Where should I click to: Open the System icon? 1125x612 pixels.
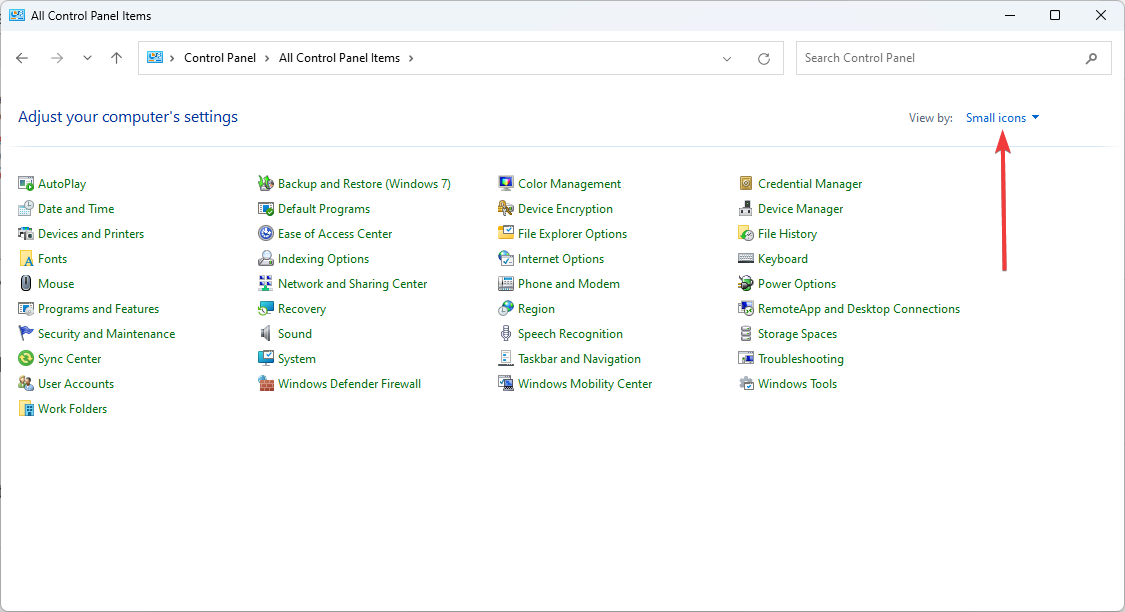point(266,359)
